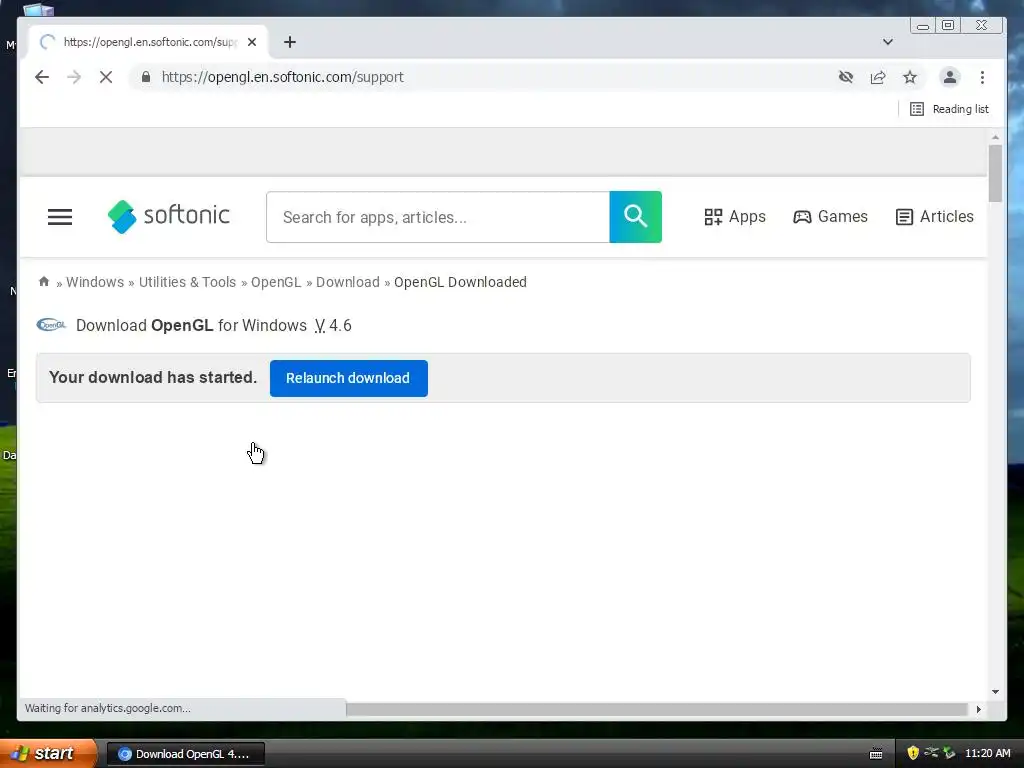Go back to the previous page
1024x768 pixels.
42,77
